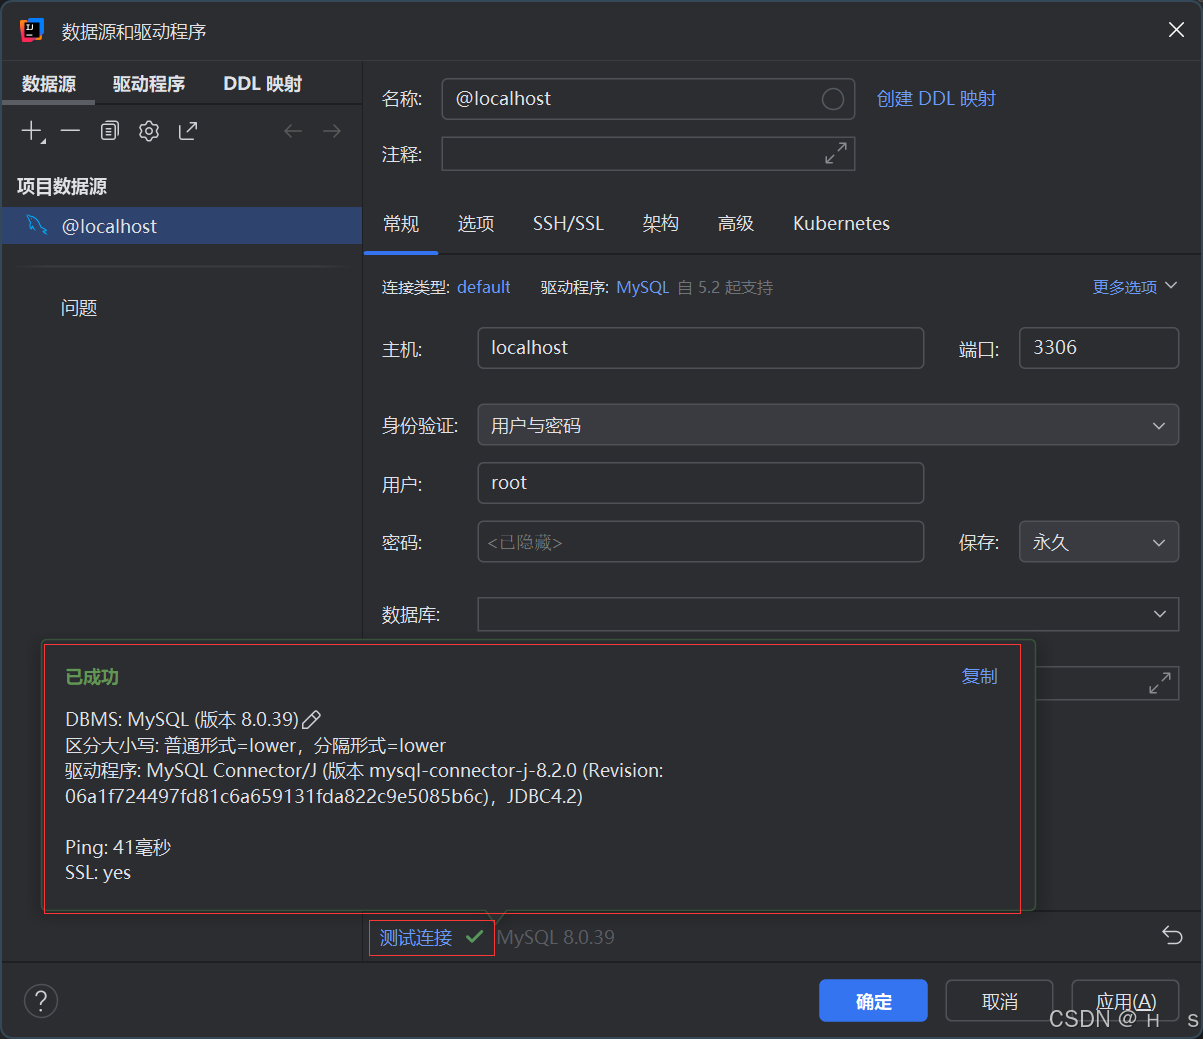Click the back navigation arrow
The height and width of the screenshot is (1039, 1203).
(292, 130)
